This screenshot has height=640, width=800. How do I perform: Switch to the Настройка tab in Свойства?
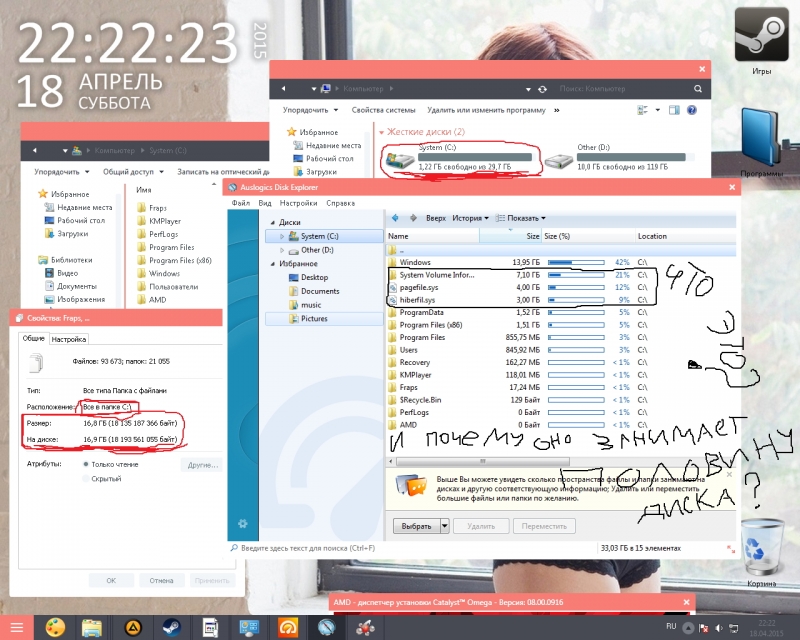click(69, 339)
